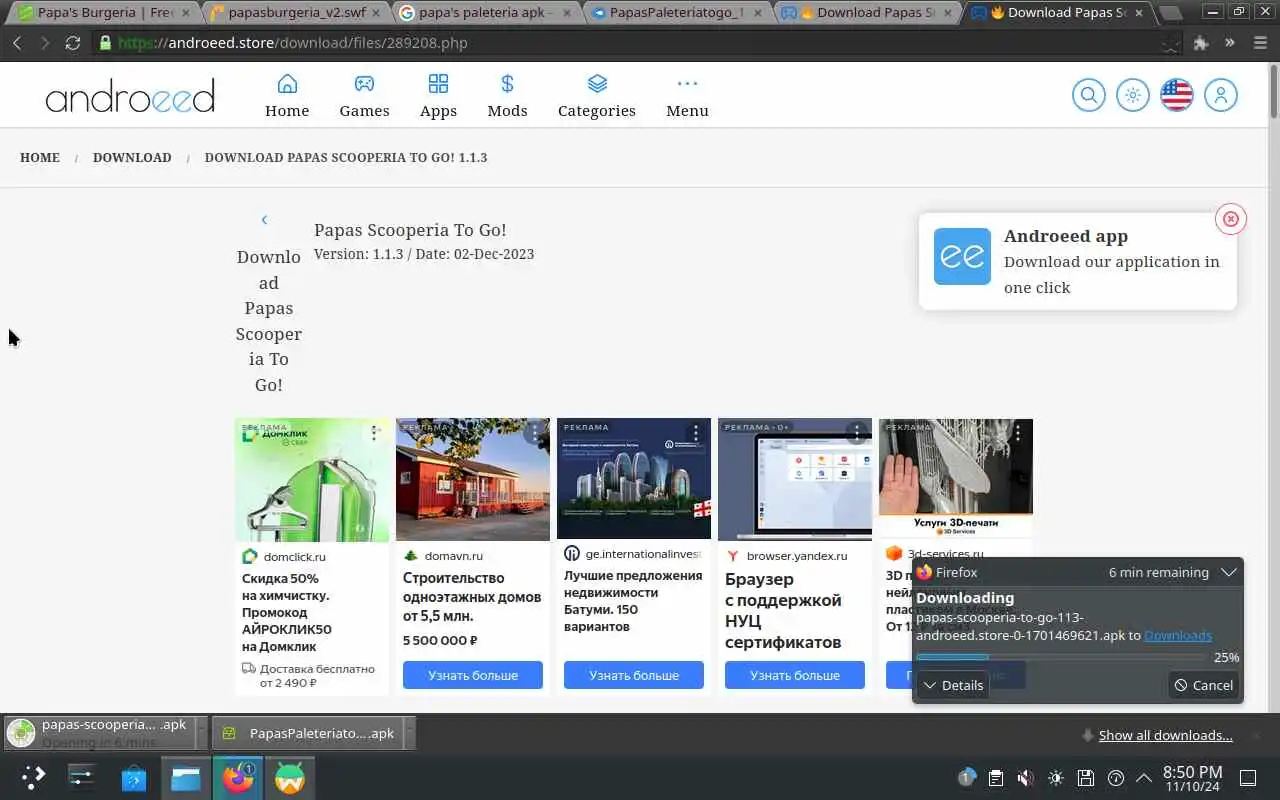Click papas-scooperia apk download bar item
Viewport: 1280px width, 800px height.
click(x=98, y=733)
